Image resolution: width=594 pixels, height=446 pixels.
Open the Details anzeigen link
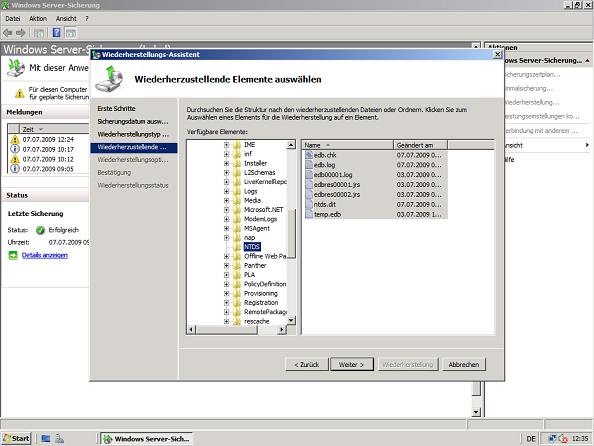point(45,255)
